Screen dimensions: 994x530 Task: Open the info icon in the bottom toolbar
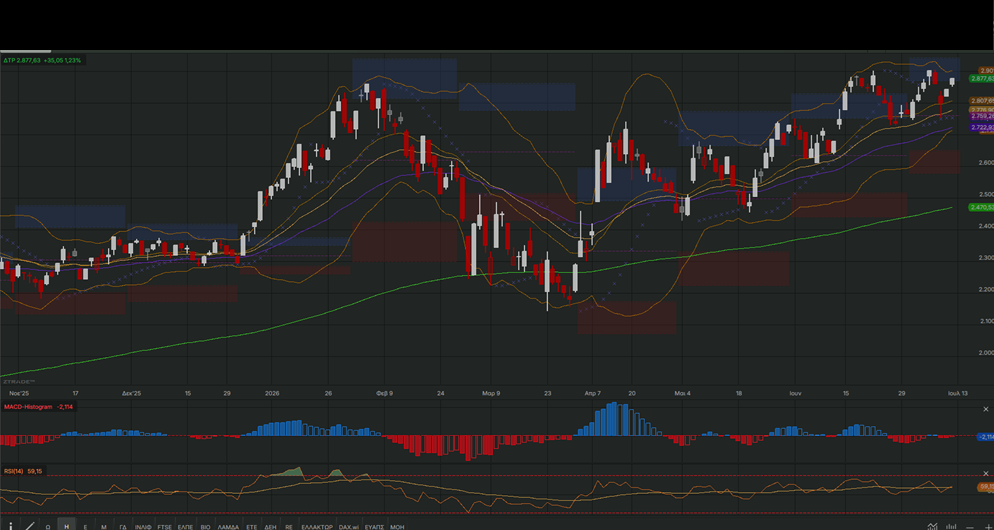click(11, 526)
